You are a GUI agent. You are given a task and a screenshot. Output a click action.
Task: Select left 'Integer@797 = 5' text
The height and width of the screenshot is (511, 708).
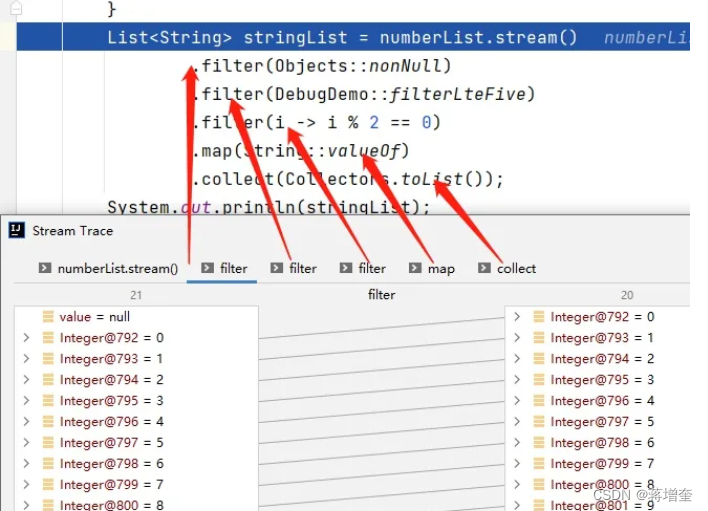click(112, 442)
